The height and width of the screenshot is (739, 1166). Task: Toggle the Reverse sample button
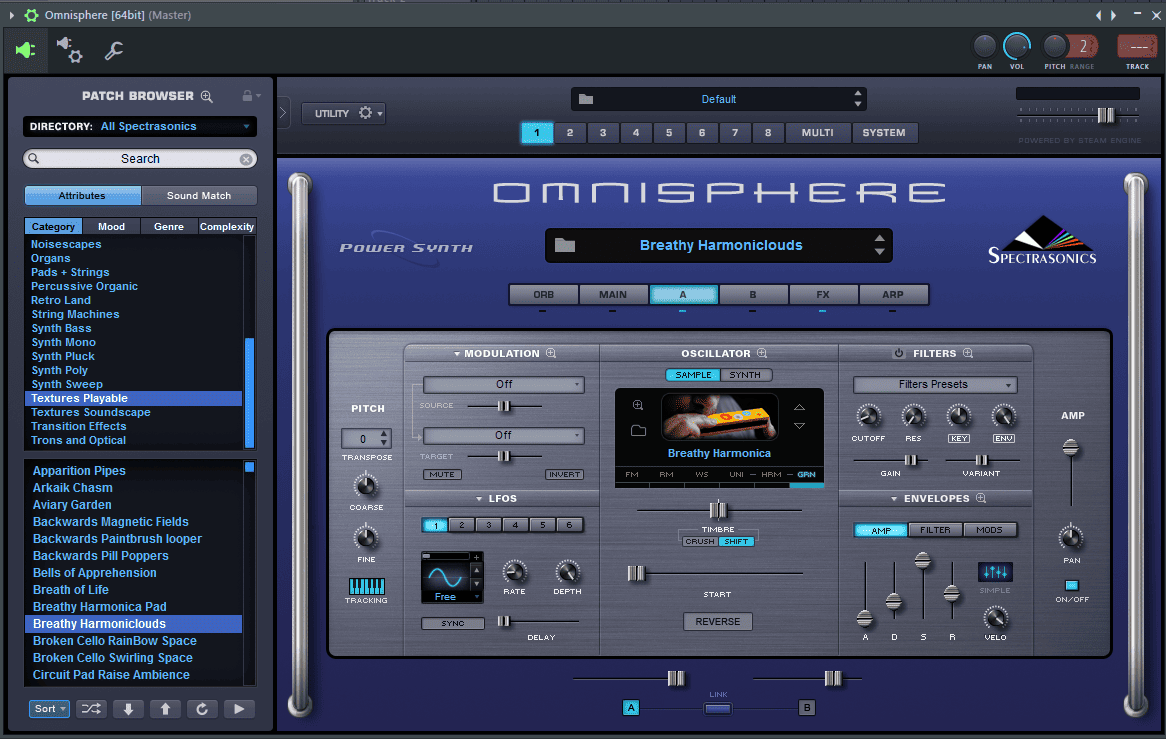(x=718, y=622)
